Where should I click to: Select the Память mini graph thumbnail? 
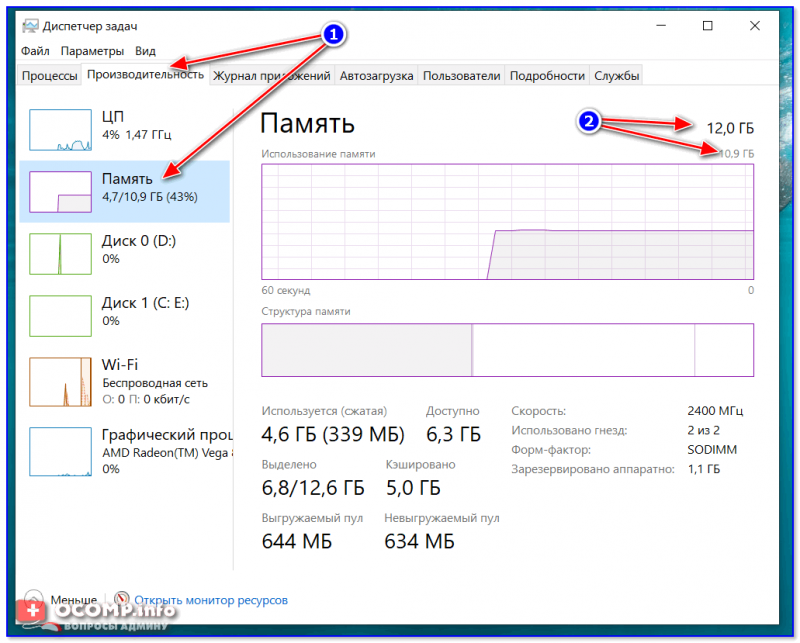(60, 192)
